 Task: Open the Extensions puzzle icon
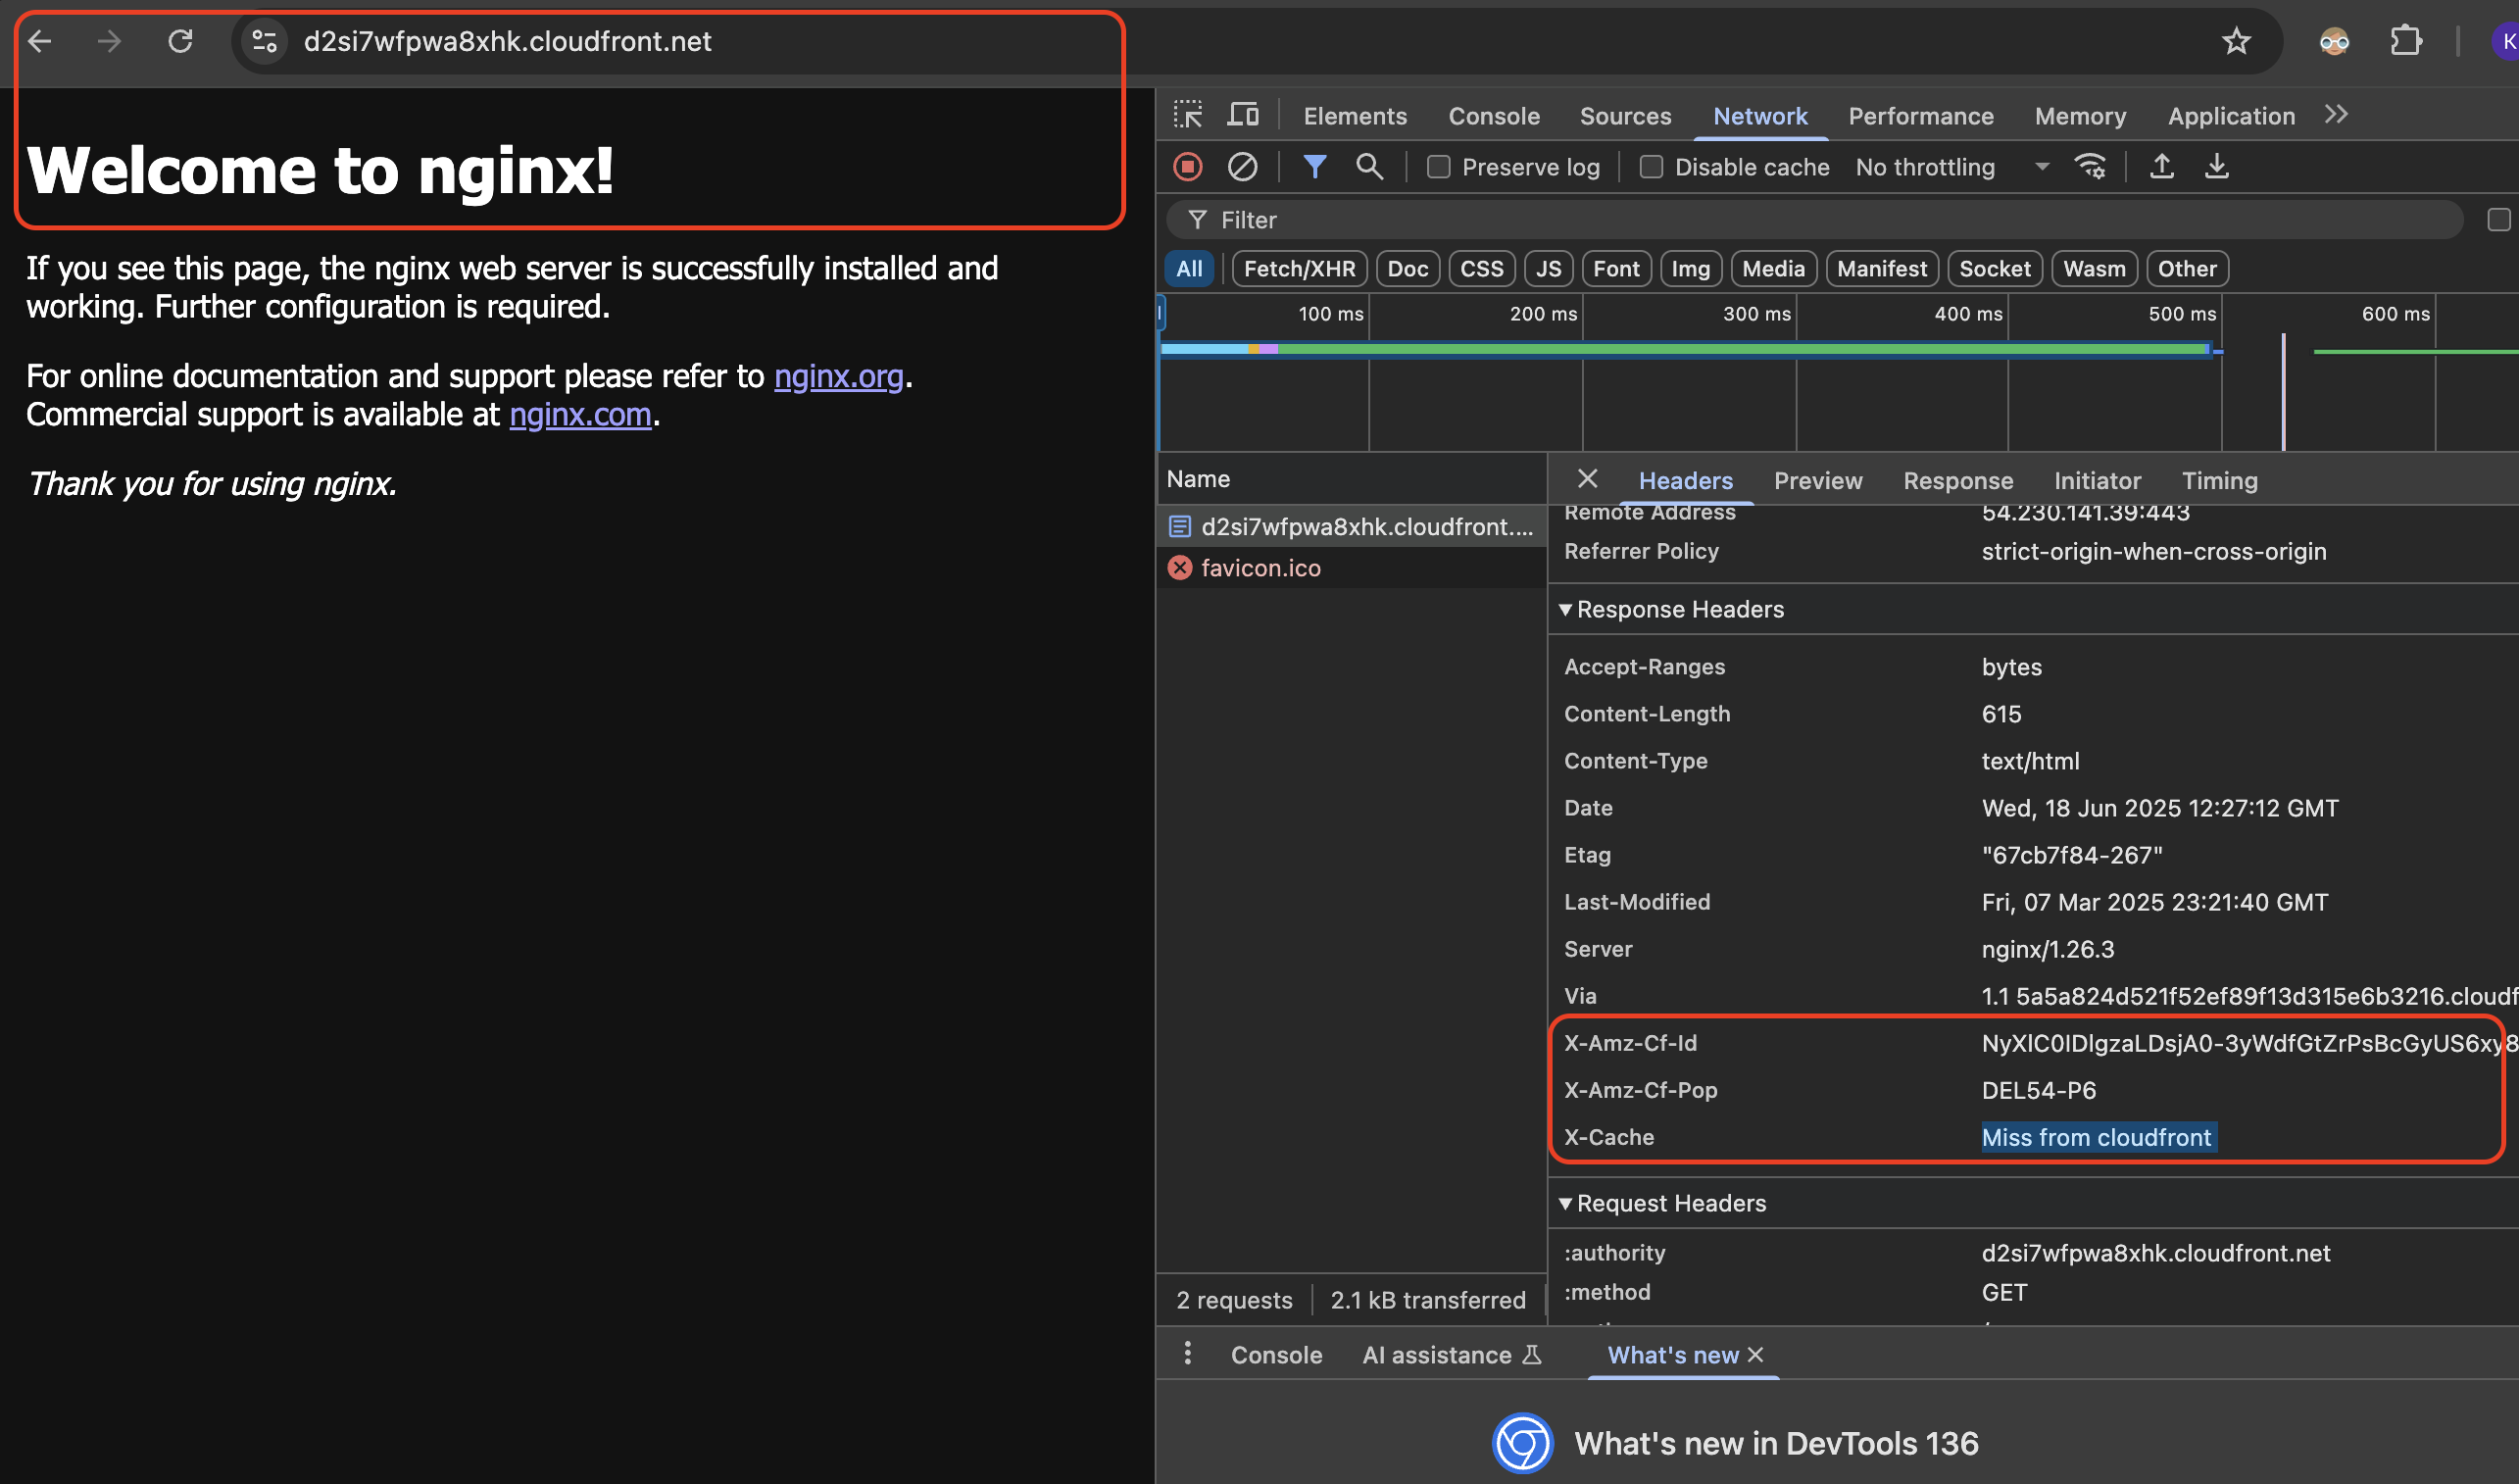coord(2405,41)
